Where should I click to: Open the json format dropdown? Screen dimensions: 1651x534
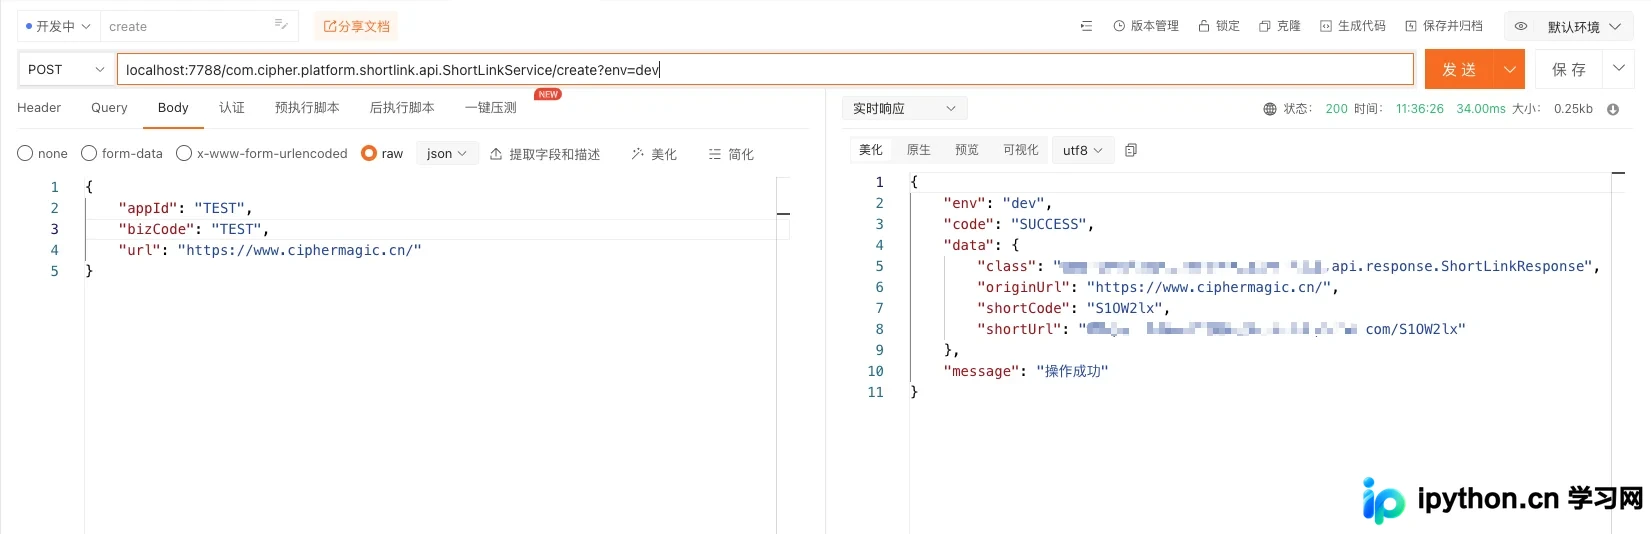click(446, 153)
